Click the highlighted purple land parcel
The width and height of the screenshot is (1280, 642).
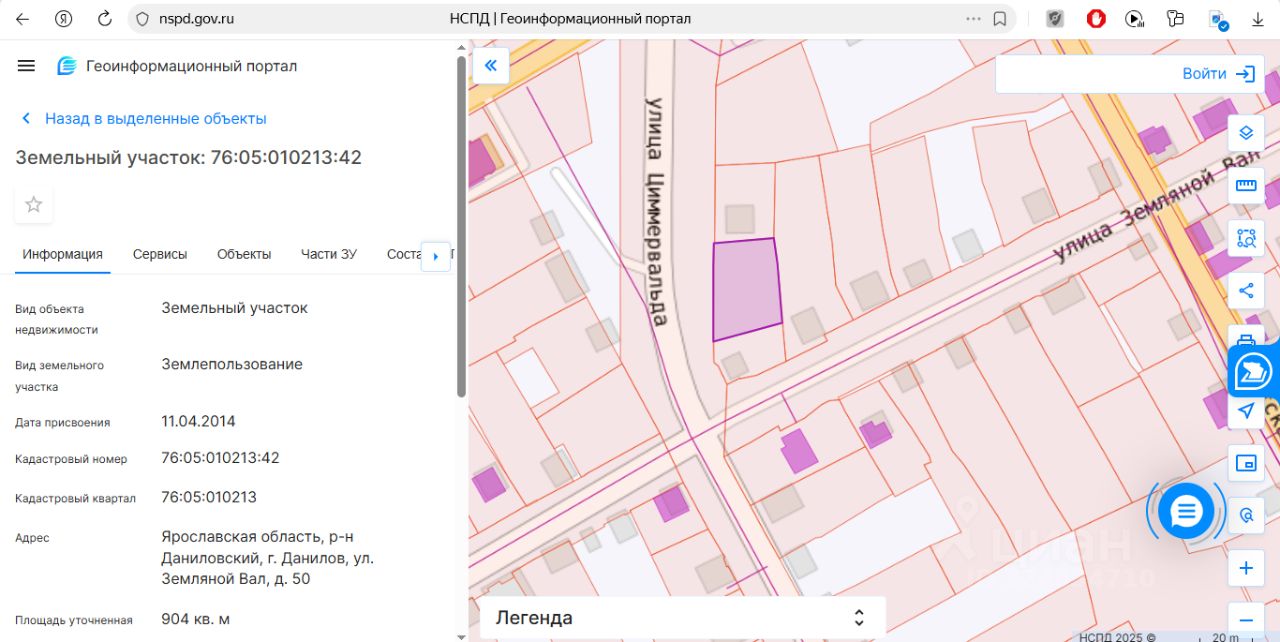click(x=746, y=290)
